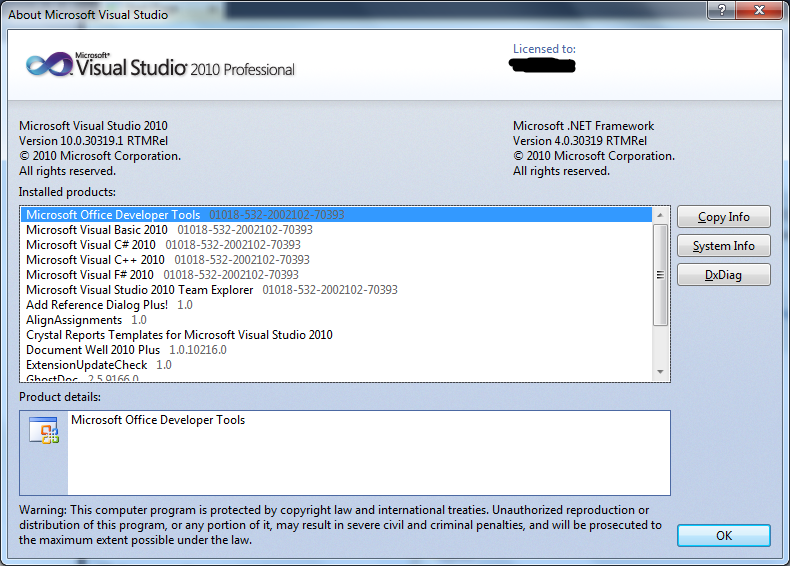Viewport: 790px width, 566px height.
Task: Select Microsoft Visual C++ 2010 row
Action: coord(337,260)
